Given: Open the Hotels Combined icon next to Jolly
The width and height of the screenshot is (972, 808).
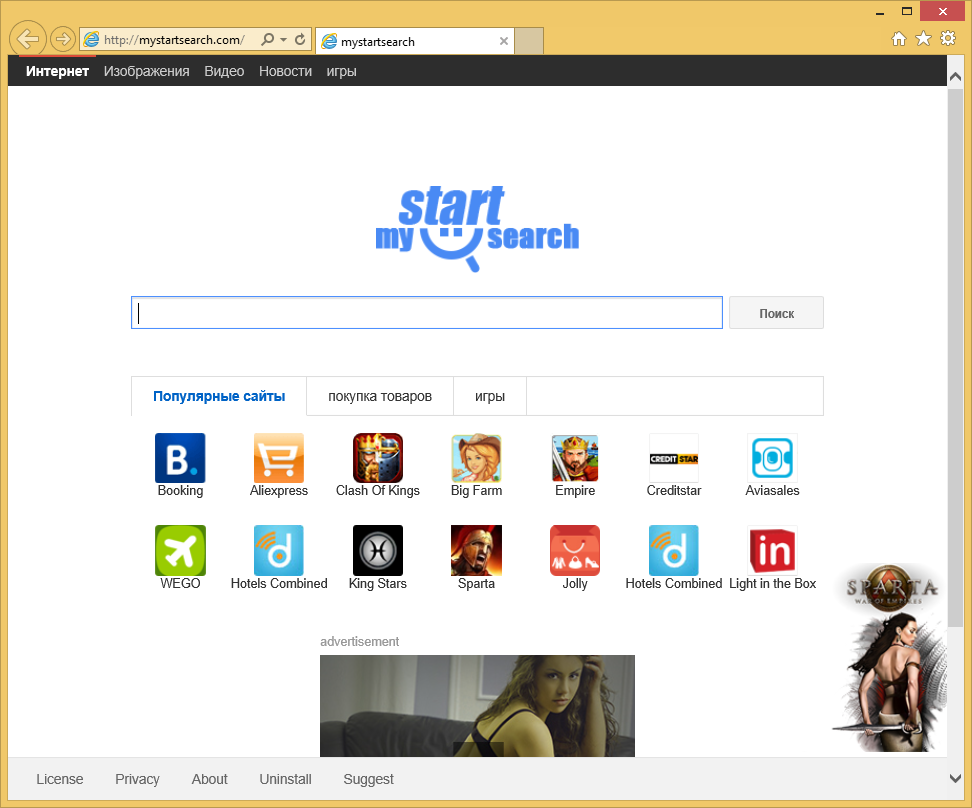Looking at the screenshot, I should point(674,551).
